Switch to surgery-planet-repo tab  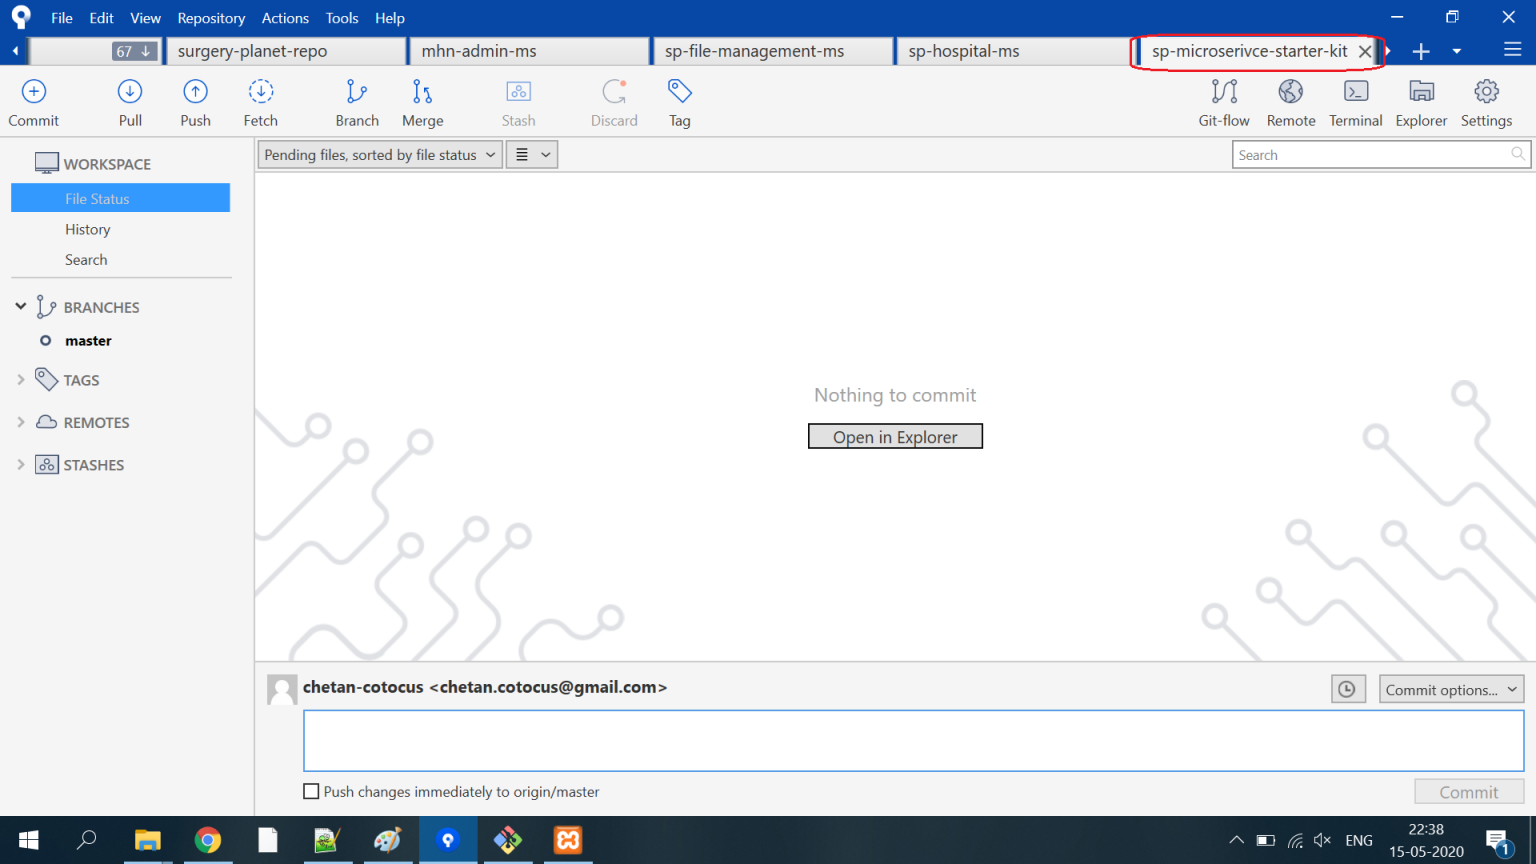point(286,51)
